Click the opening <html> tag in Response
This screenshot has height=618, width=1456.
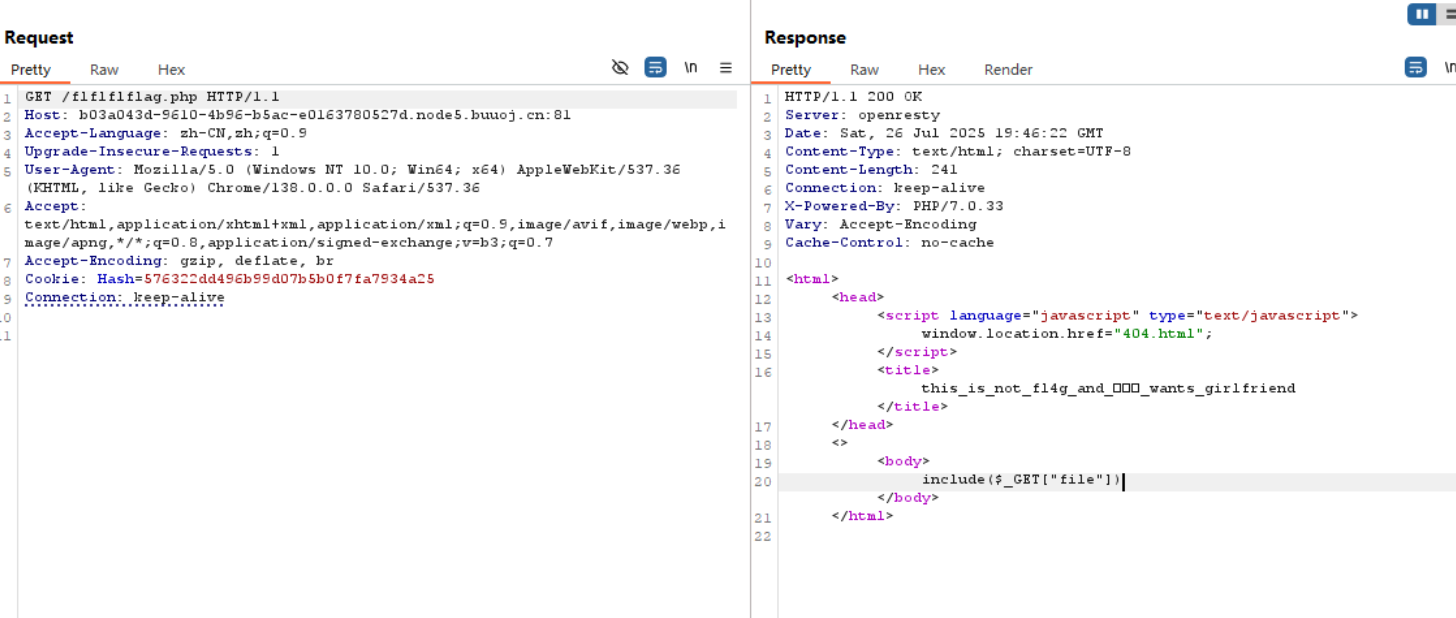[812, 279]
